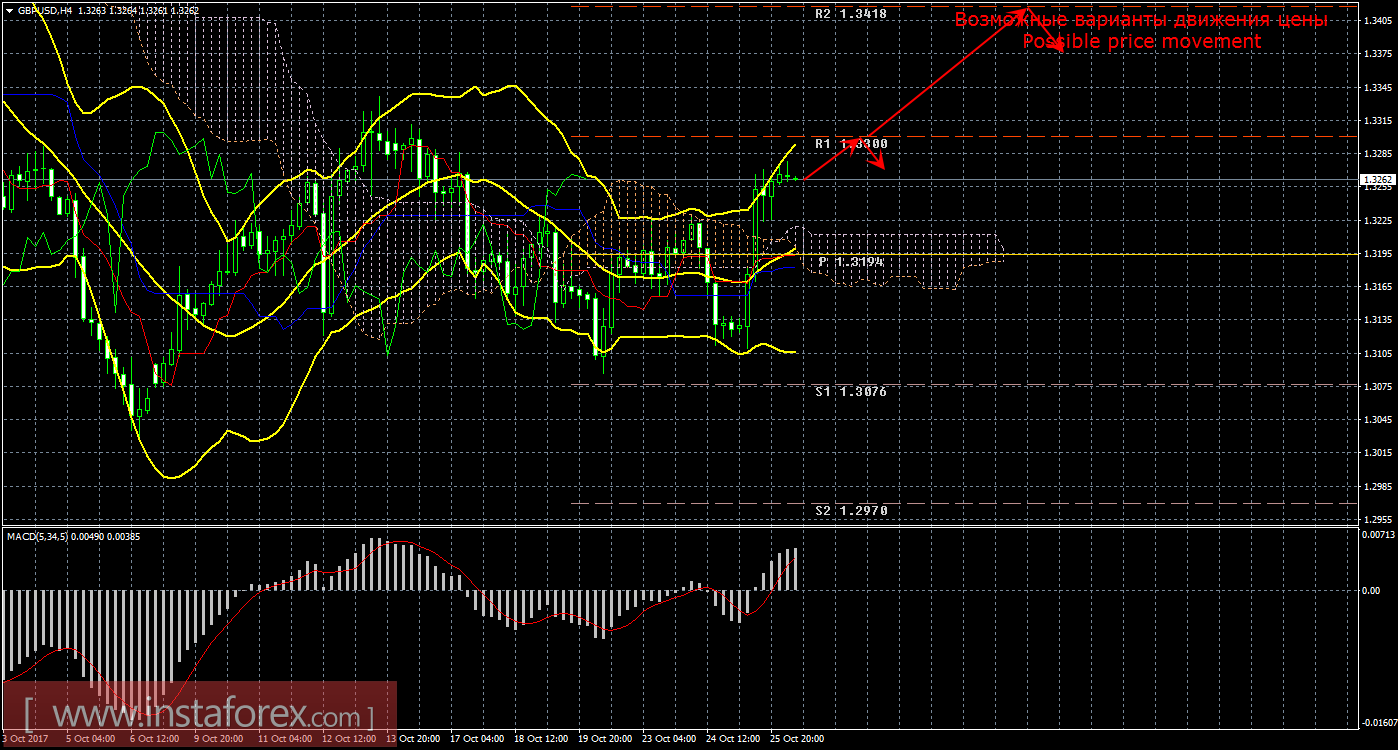Click the 3 Oct 2017 date label
Screen dimensions: 1398x750
coord(25,741)
